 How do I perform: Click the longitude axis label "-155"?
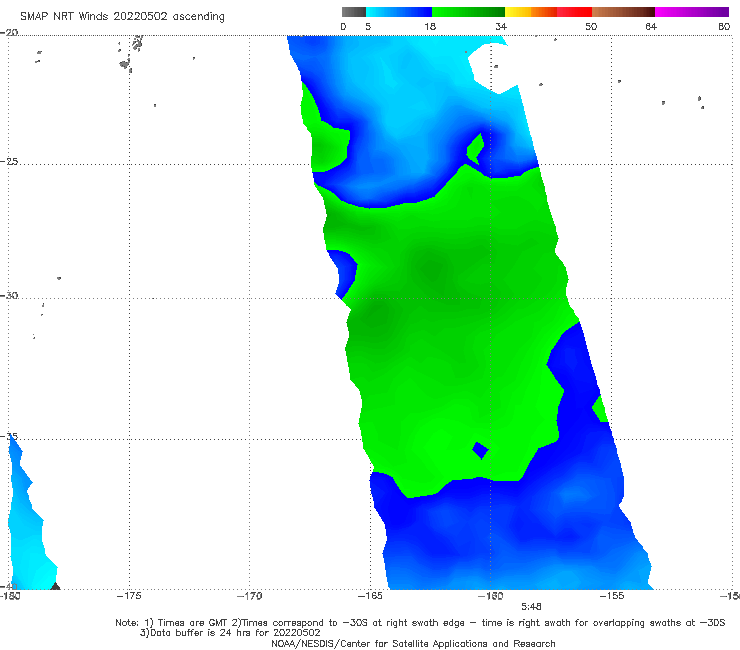pos(612,596)
